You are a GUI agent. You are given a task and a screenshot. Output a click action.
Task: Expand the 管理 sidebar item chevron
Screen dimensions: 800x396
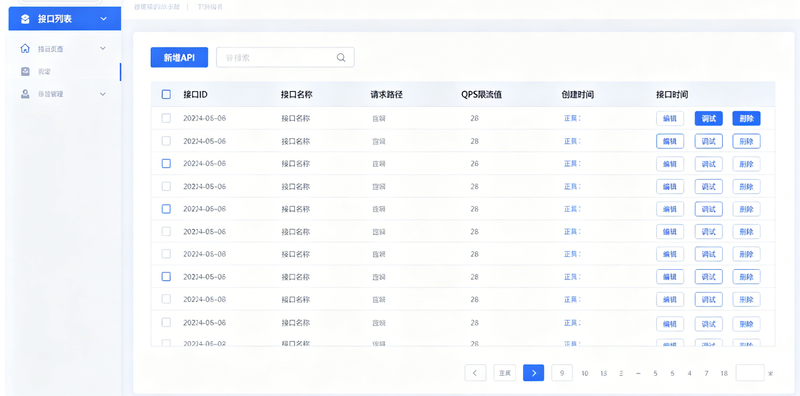click(x=103, y=94)
